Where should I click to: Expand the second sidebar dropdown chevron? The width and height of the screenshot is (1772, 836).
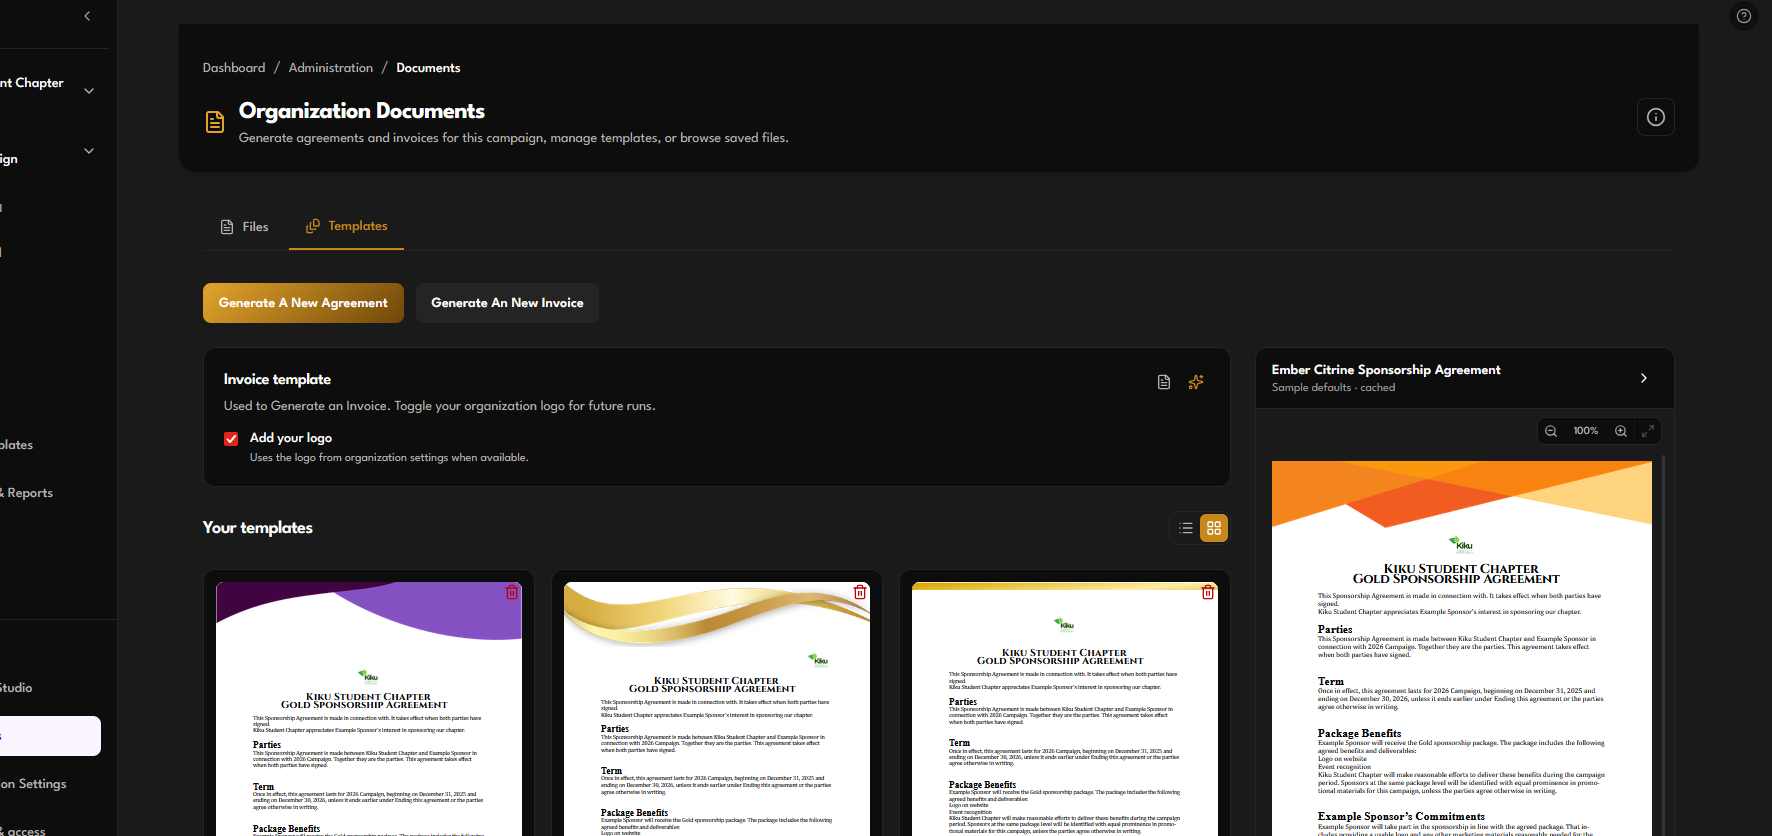tap(89, 151)
